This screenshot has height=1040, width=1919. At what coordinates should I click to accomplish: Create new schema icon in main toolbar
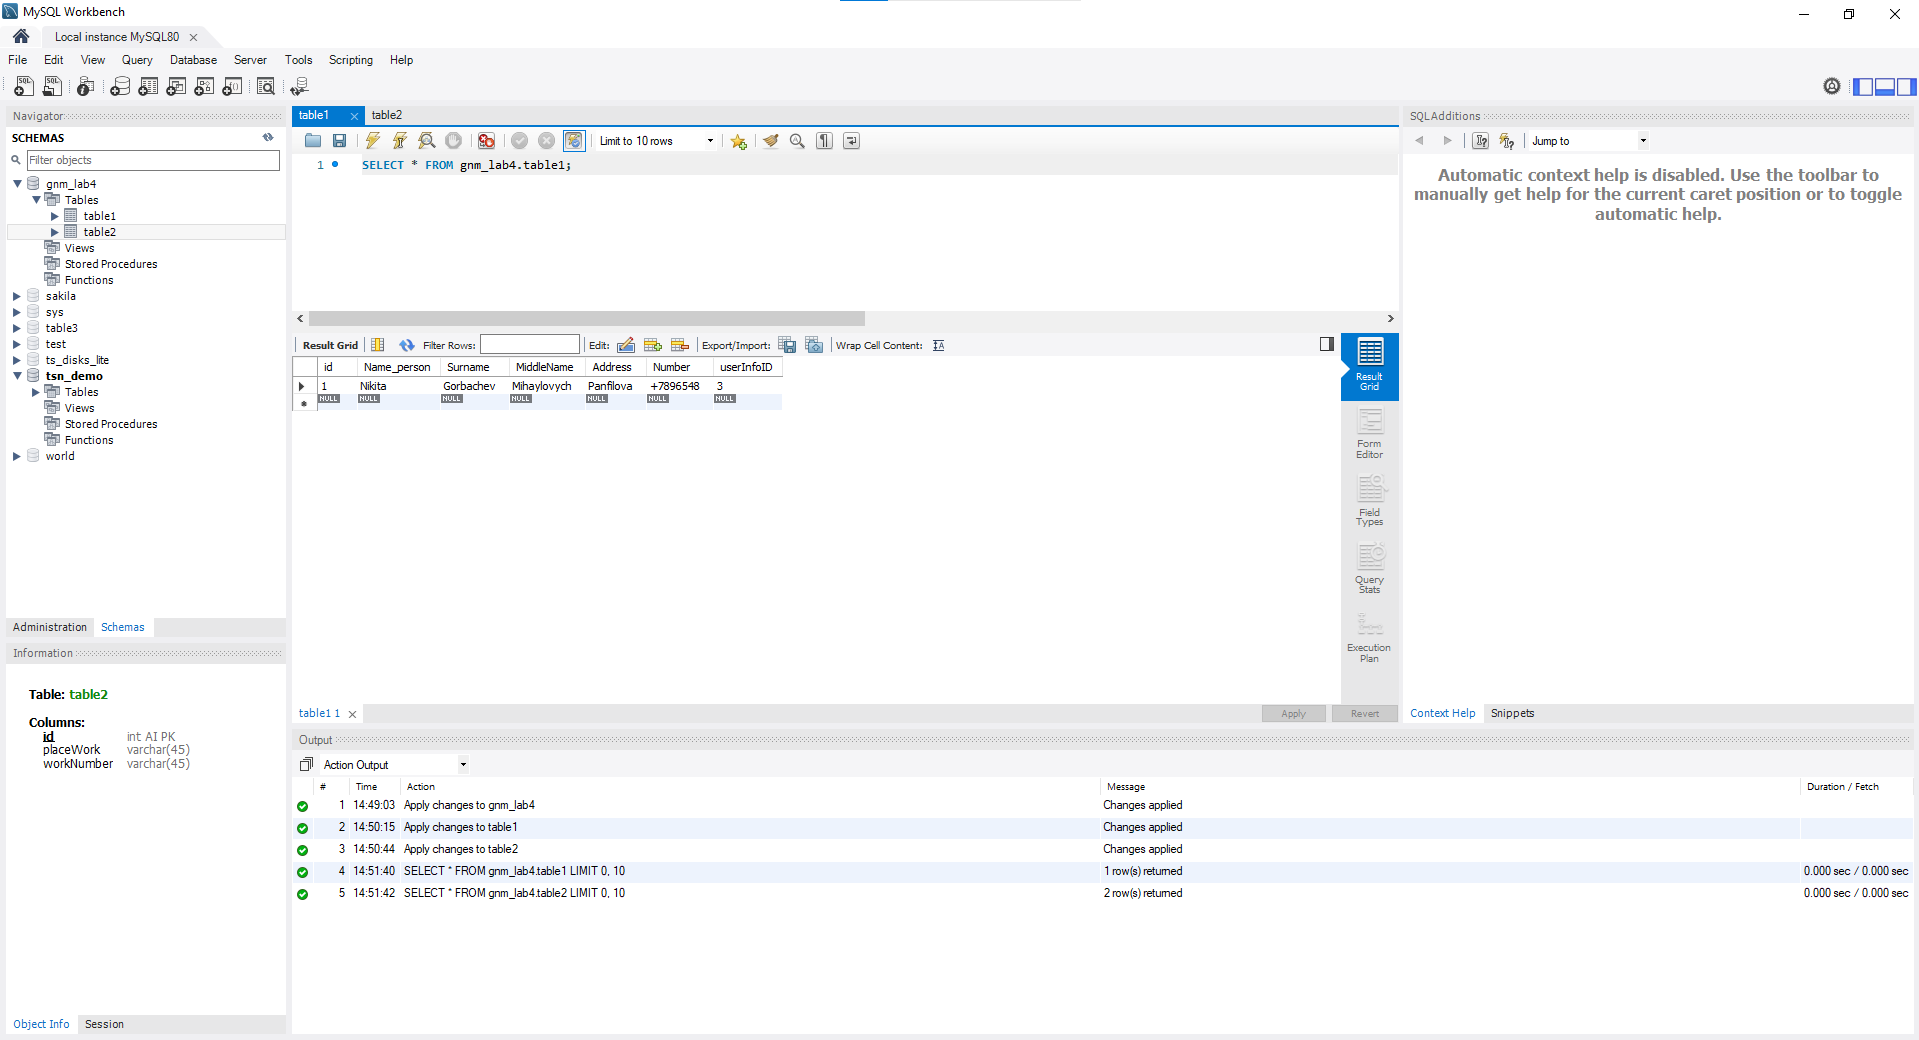pyautogui.click(x=120, y=87)
